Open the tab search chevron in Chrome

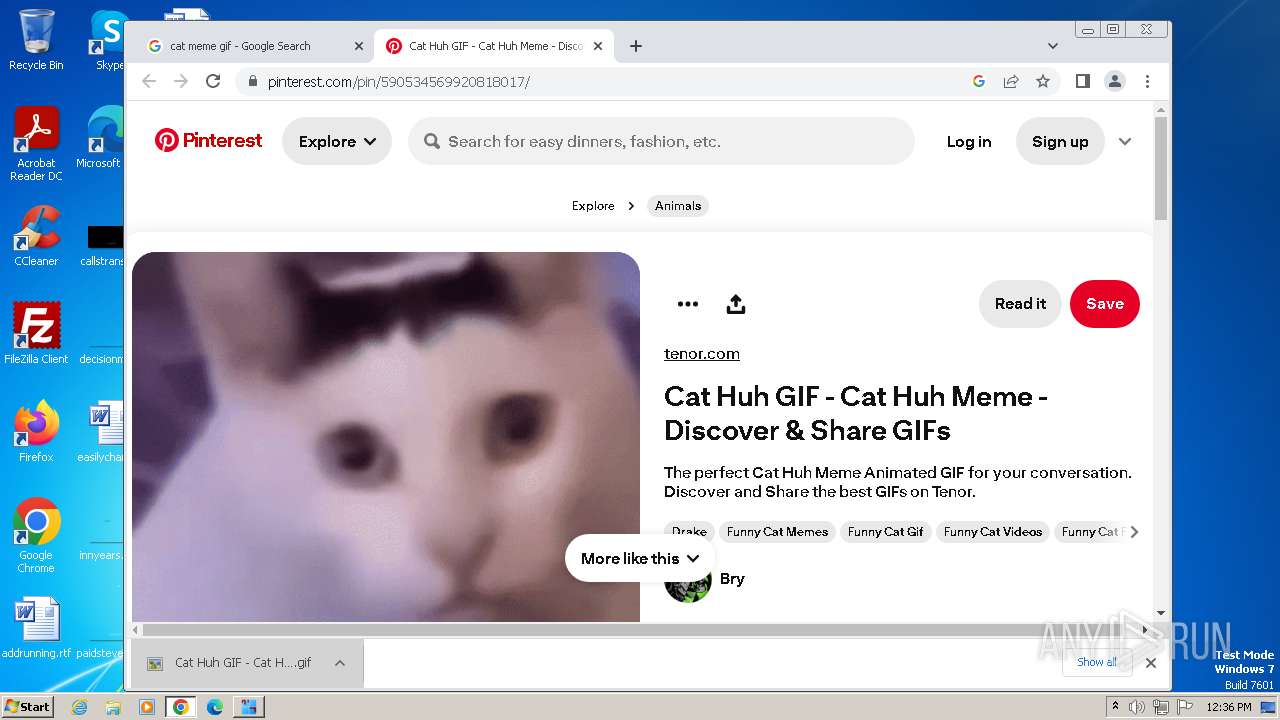click(1052, 46)
